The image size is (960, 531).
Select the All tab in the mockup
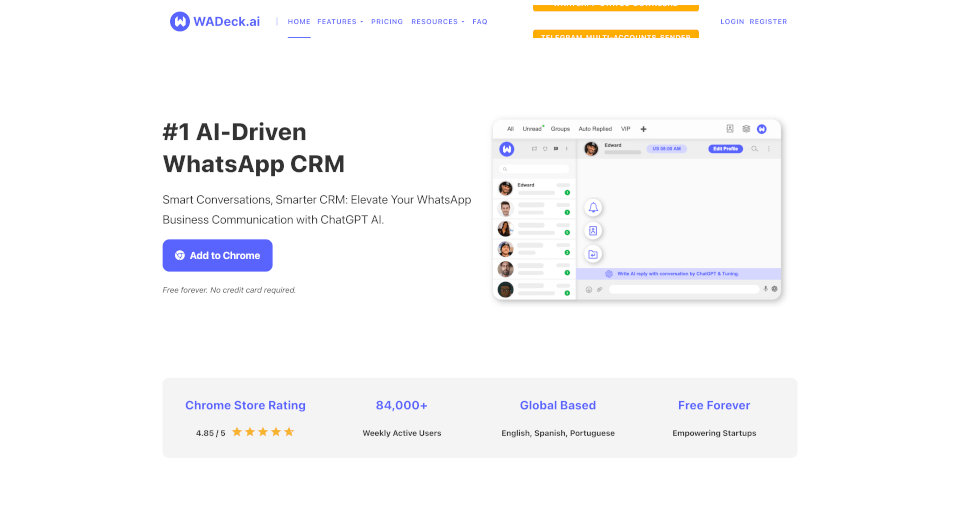tap(511, 129)
